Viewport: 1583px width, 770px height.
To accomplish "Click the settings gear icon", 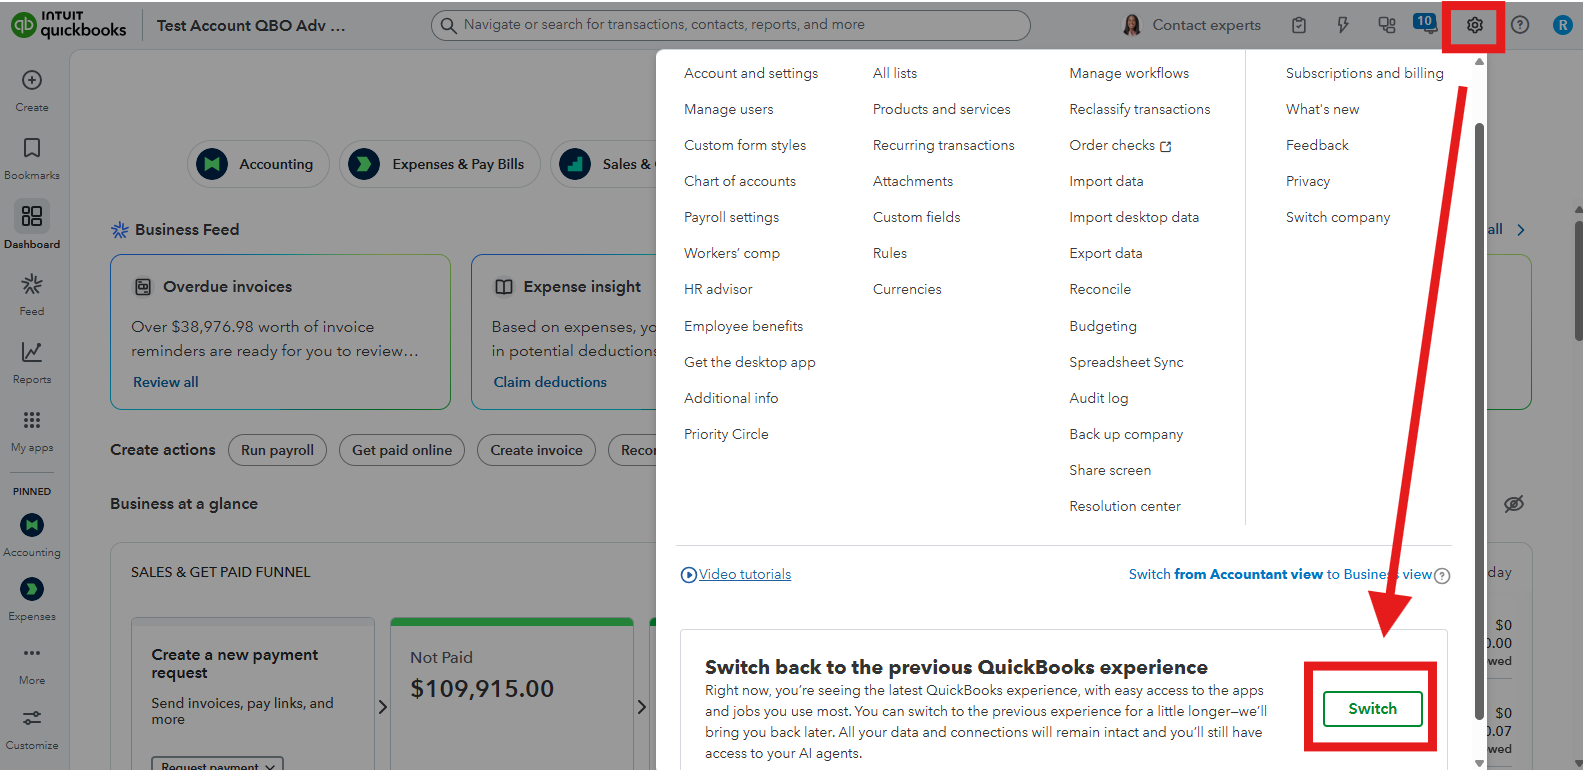I will point(1474,25).
